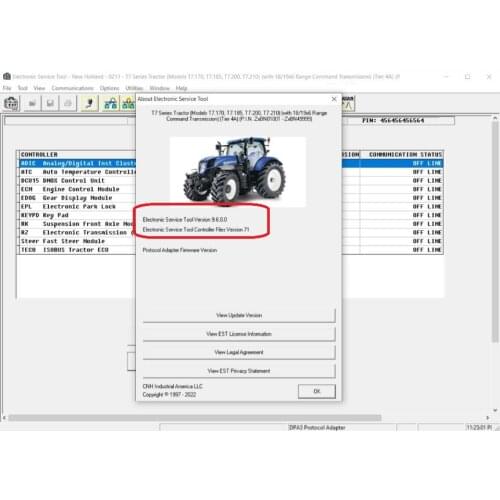
Task: Click the View EST Privacy Statement button
Action: click(x=239, y=371)
